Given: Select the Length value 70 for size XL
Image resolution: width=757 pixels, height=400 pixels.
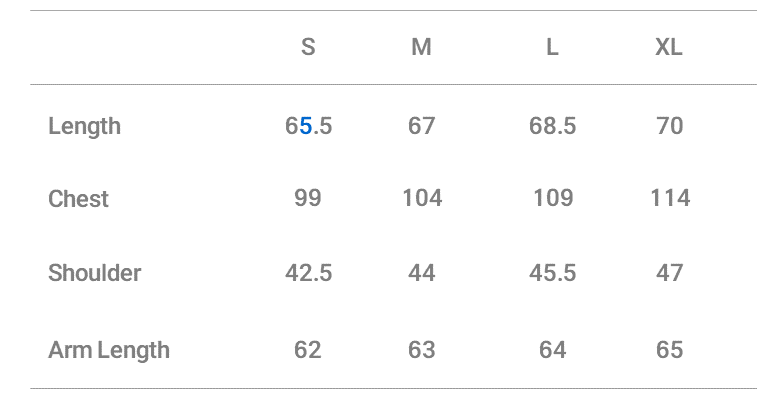Looking at the screenshot, I should (669, 126).
